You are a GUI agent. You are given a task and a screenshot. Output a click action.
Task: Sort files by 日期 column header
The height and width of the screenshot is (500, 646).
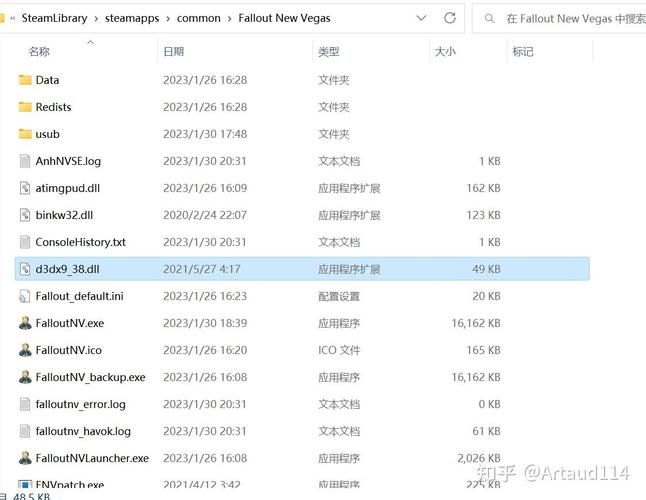(x=173, y=51)
